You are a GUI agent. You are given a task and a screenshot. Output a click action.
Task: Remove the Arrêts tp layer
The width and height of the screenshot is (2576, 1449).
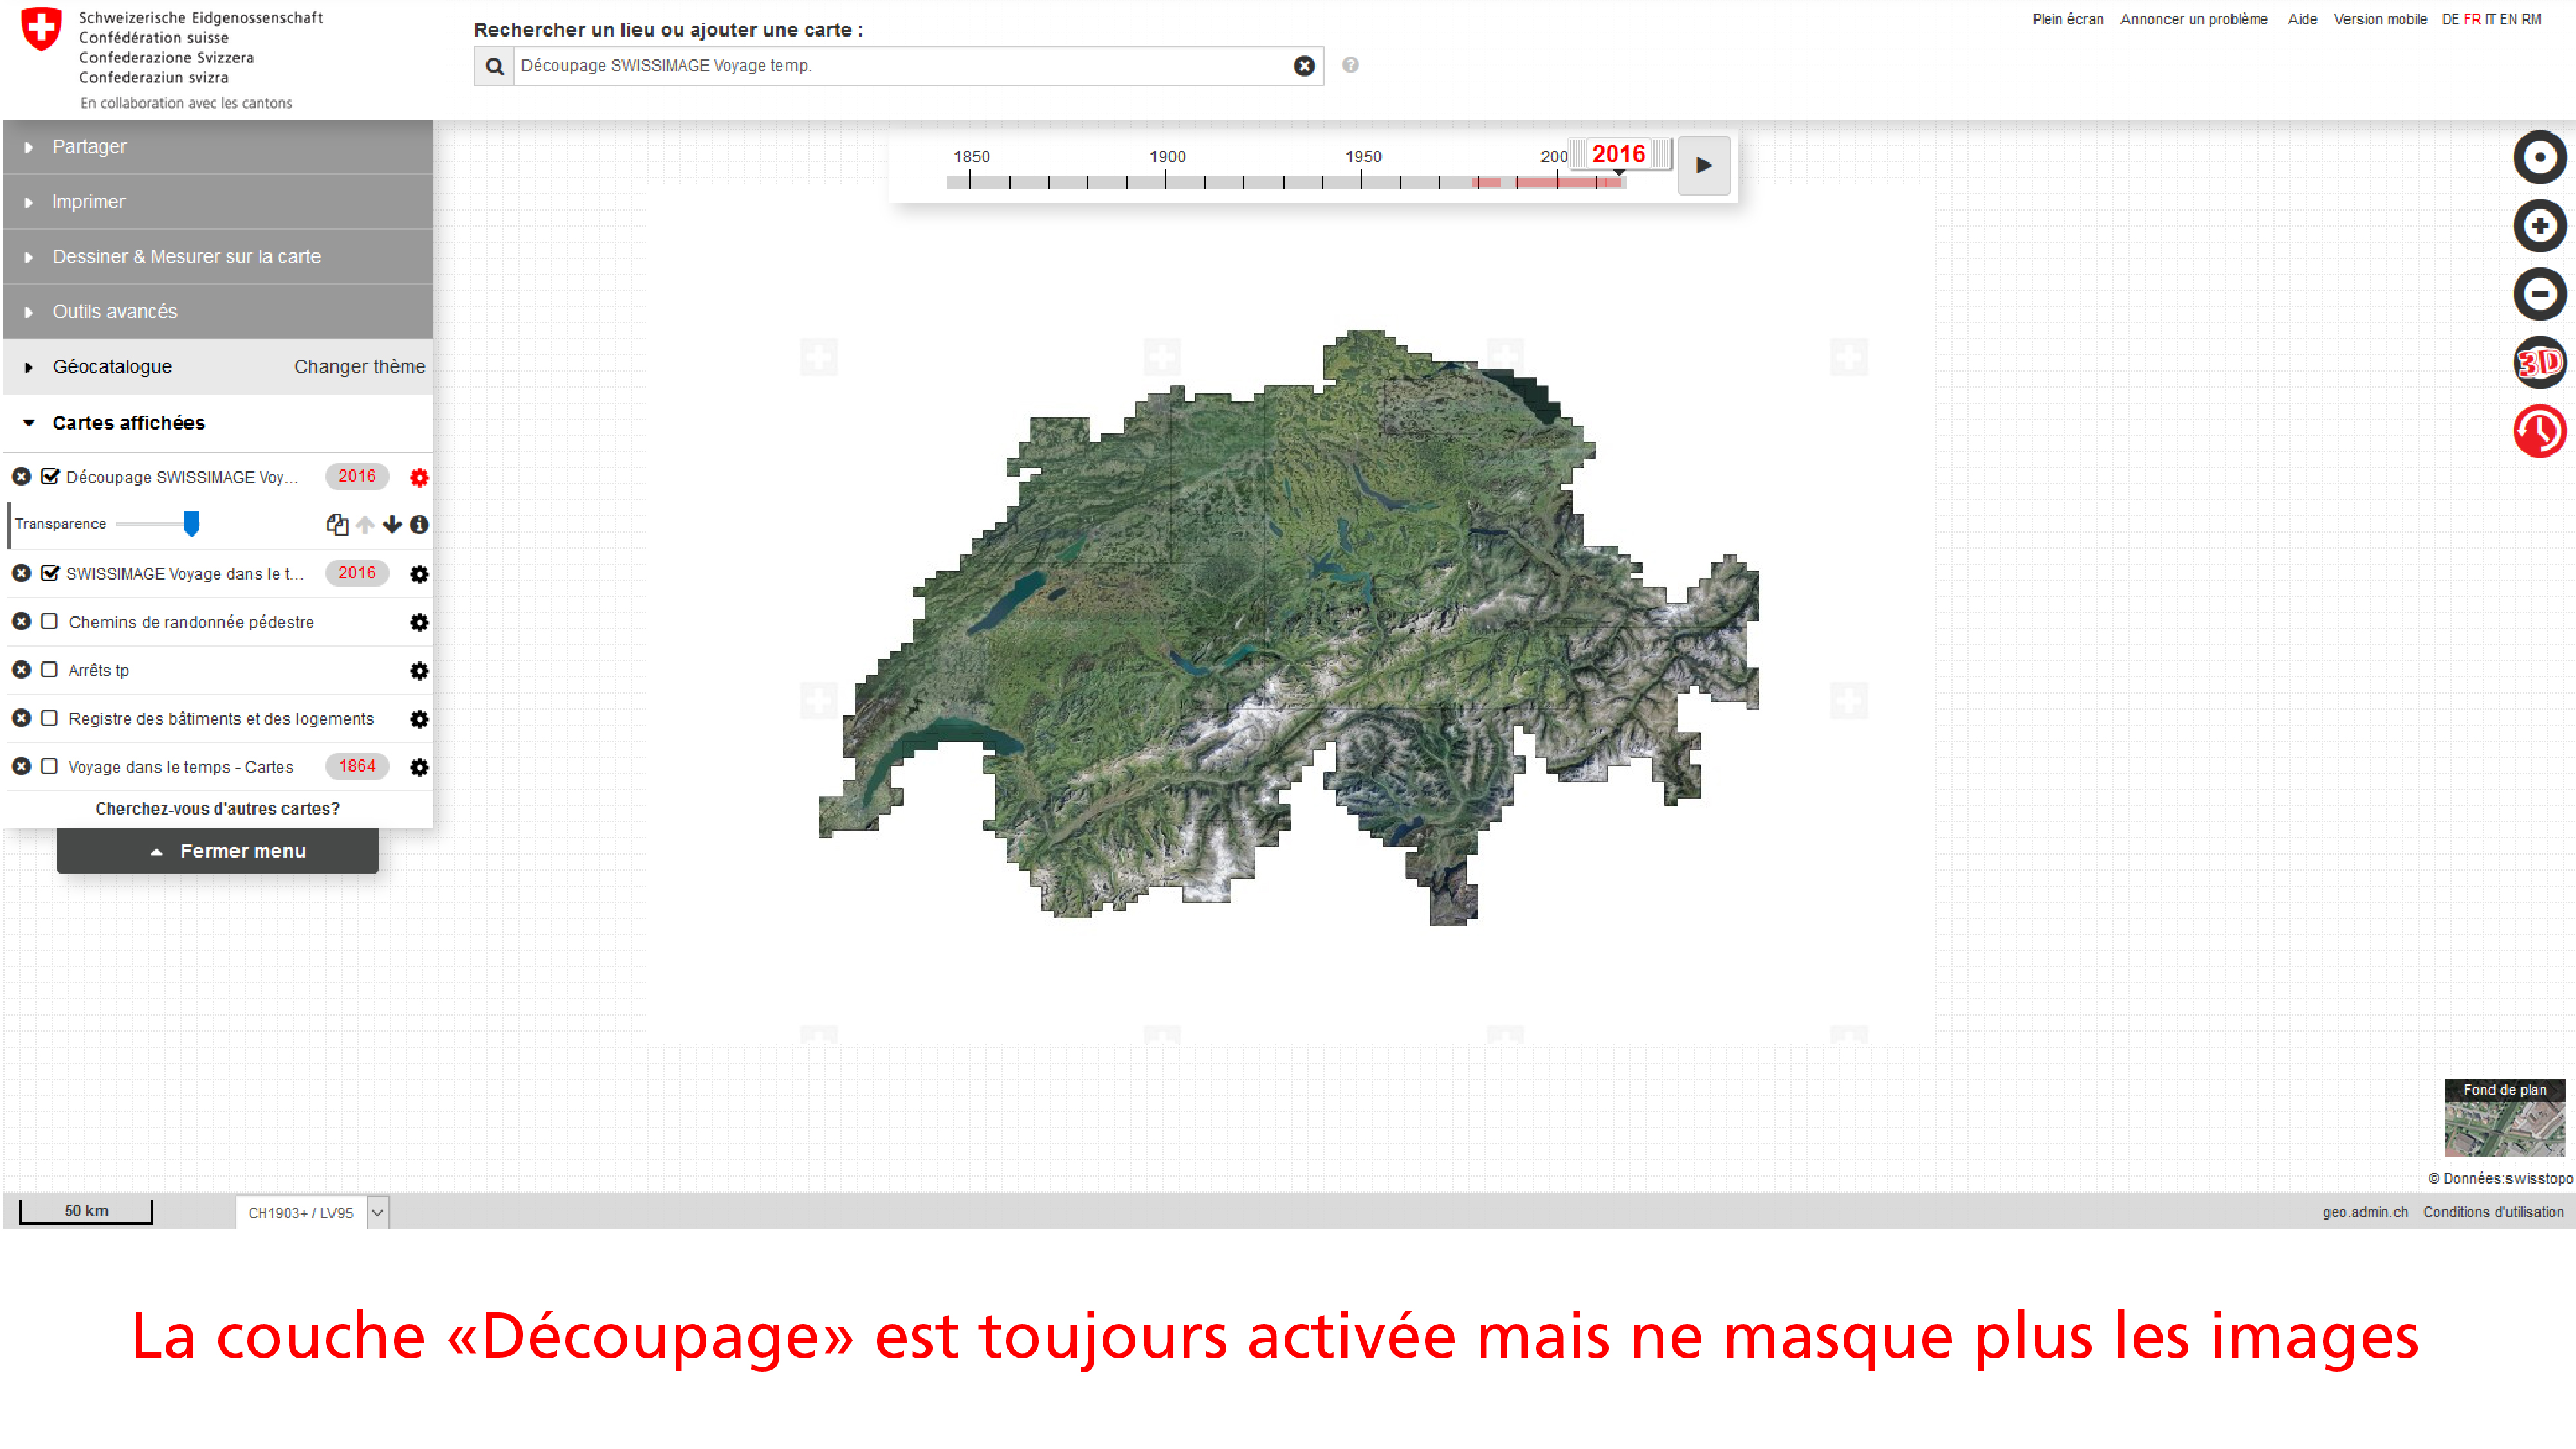(21, 670)
